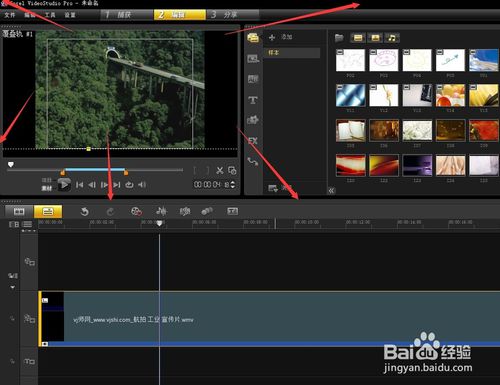This screenshot has height=385, width=500.
Task: Click the overlay track header icon
Action: pos(29,319)
